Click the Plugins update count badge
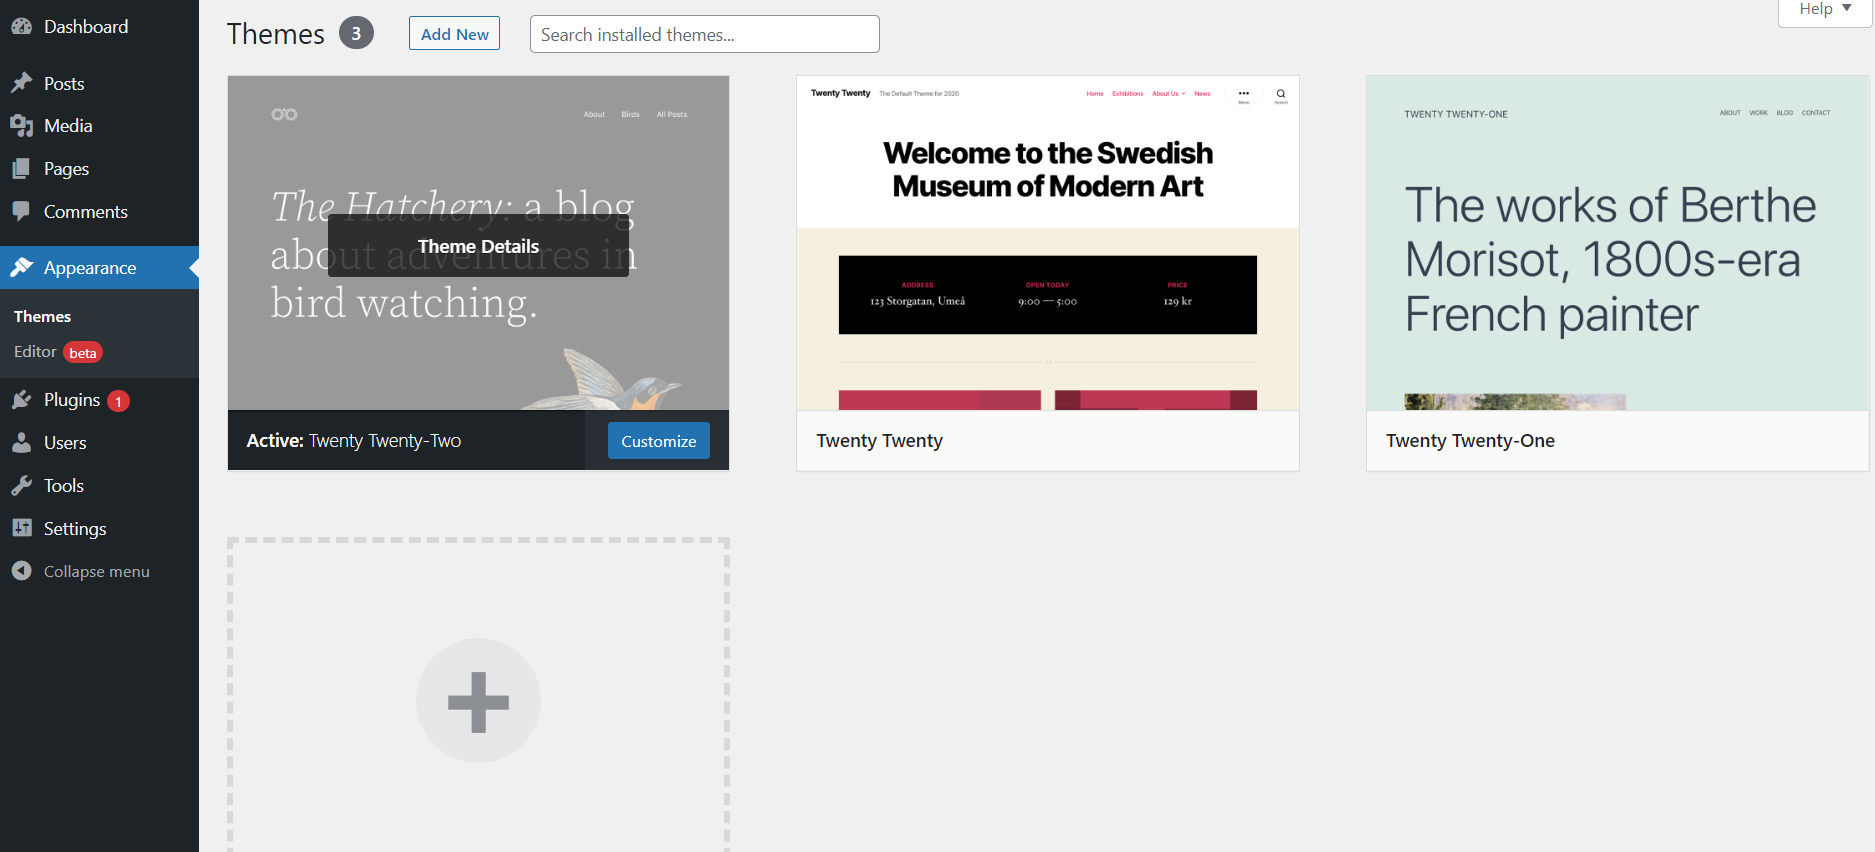The height and width of the screenshot is (852, 1875). click(x=118, y=401)
